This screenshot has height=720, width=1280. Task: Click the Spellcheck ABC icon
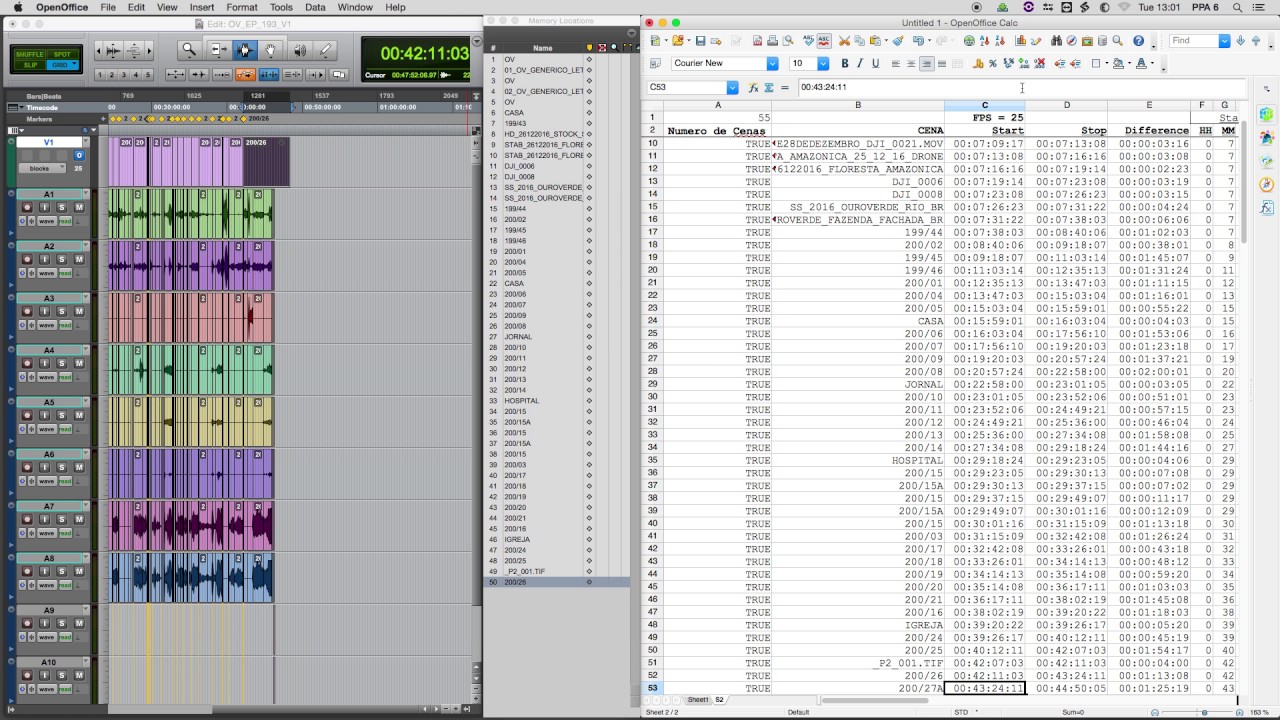tap(808, 41)
